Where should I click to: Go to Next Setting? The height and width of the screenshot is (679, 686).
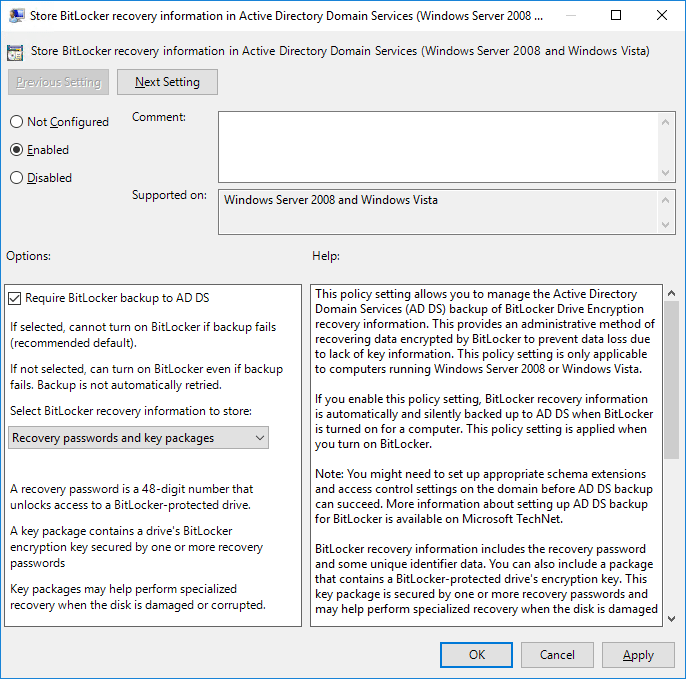pos(167,82)
